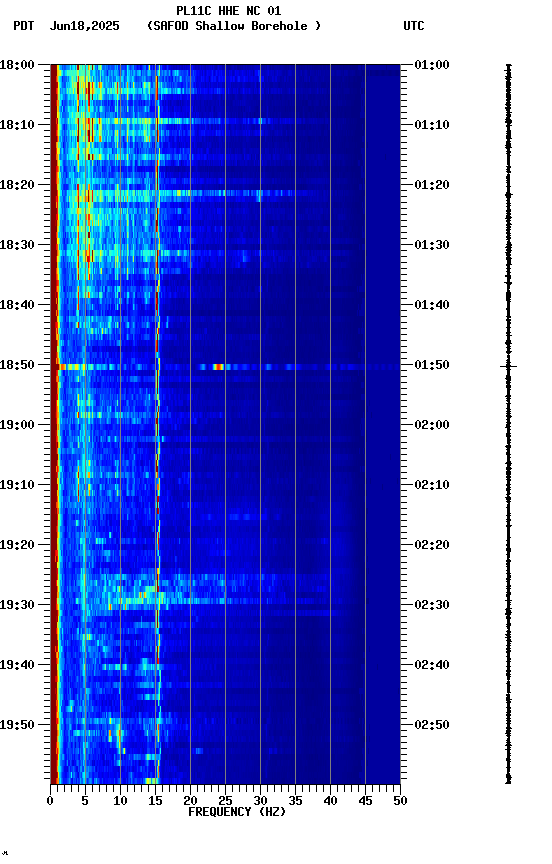The width and height of the screenshot is (552, 864).
Task: Click the 30 Hz frequency axis label
Action: pos(260,801)
